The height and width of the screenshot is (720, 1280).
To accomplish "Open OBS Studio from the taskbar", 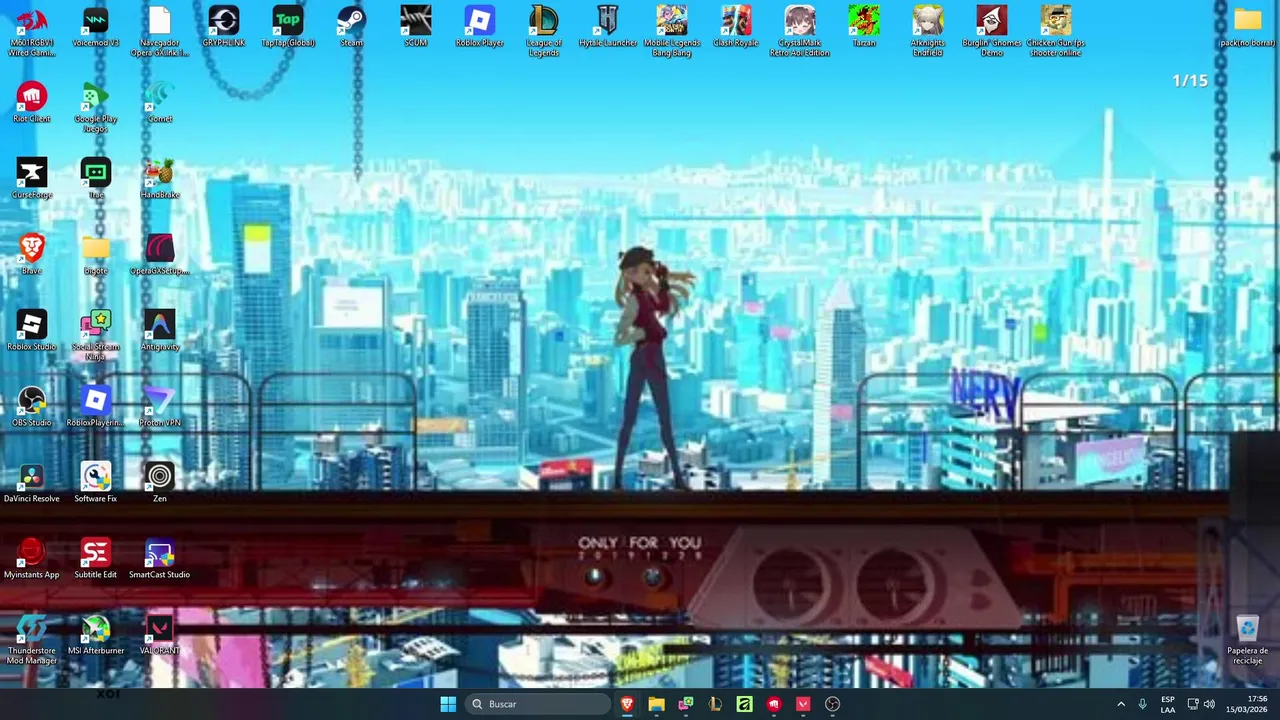I will 832,704.
